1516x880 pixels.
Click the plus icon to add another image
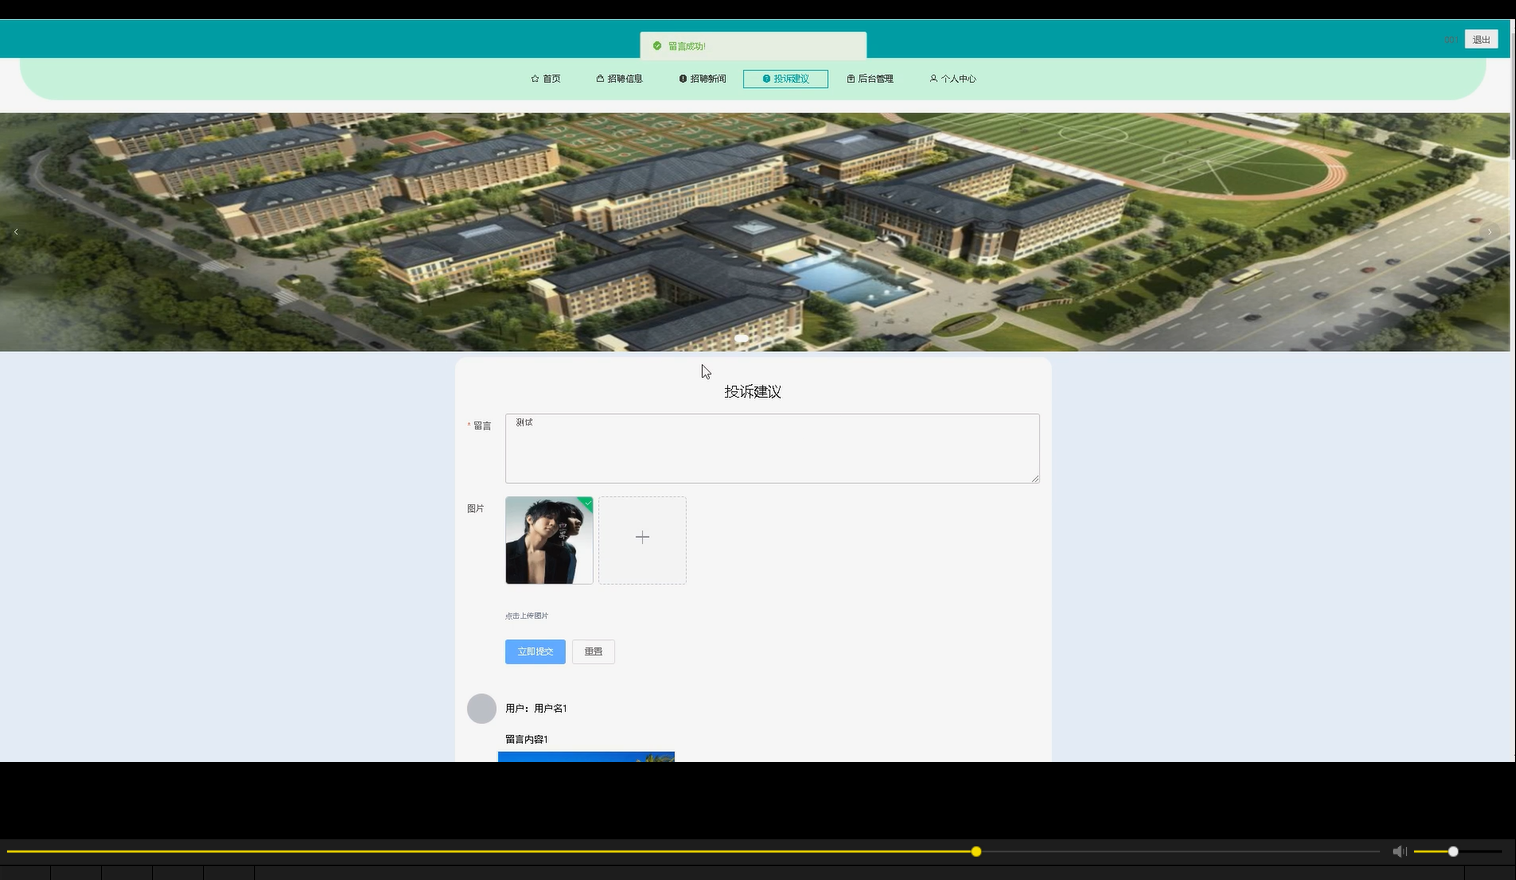pos(642,538)
